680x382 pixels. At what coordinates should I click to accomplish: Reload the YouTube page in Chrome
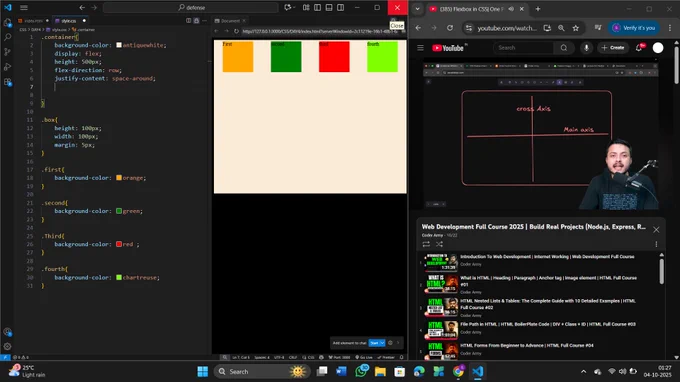click(450, 28)
